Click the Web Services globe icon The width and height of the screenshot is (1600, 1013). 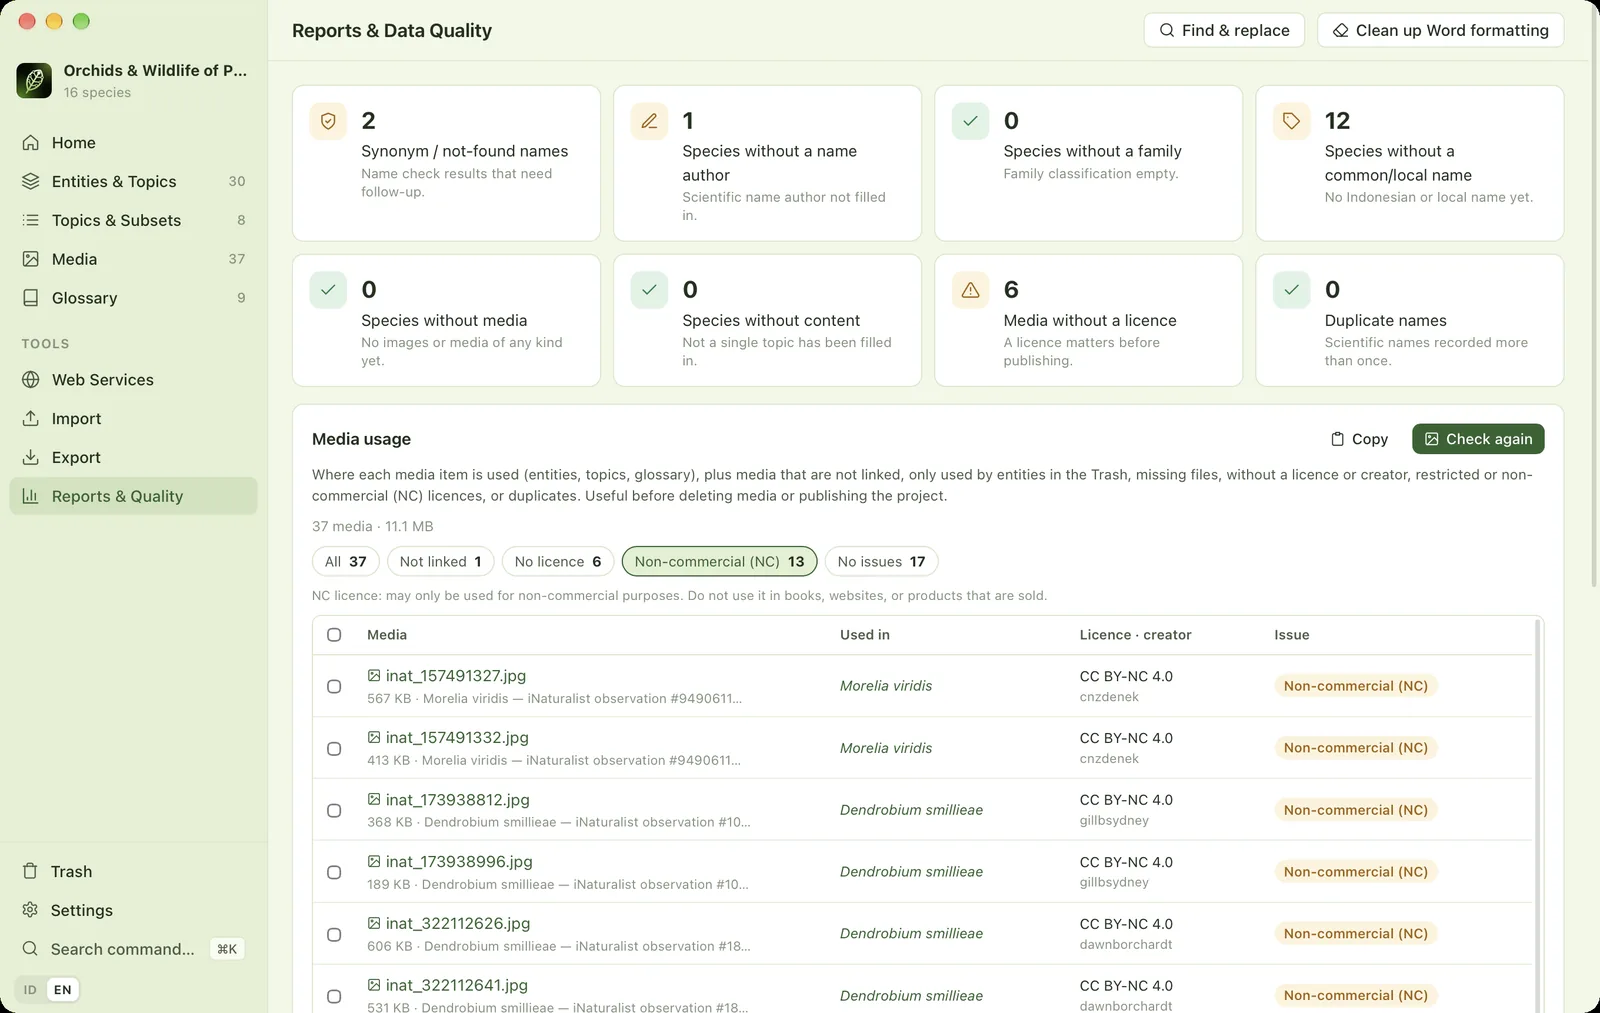pos(31,380)
